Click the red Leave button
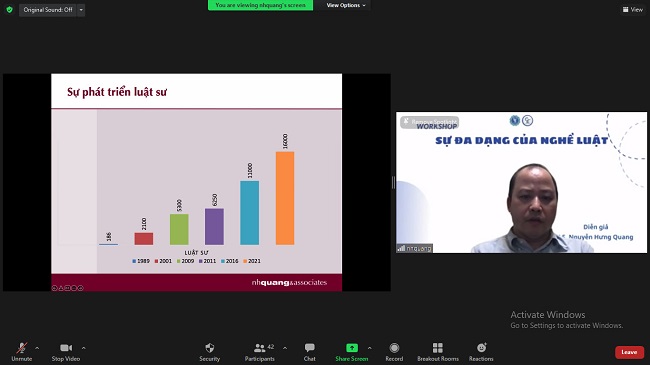Screen dimensions: 650x365 click(x=629, y=352)
